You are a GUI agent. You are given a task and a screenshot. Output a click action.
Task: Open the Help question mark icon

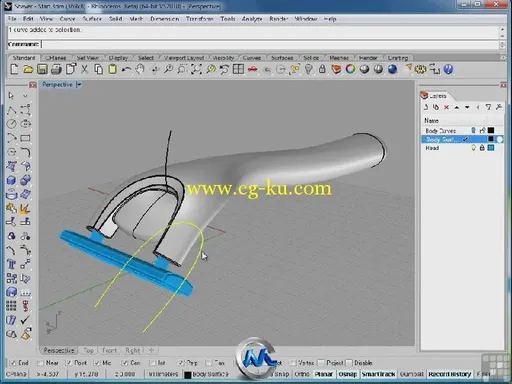[x=449, y=69]
